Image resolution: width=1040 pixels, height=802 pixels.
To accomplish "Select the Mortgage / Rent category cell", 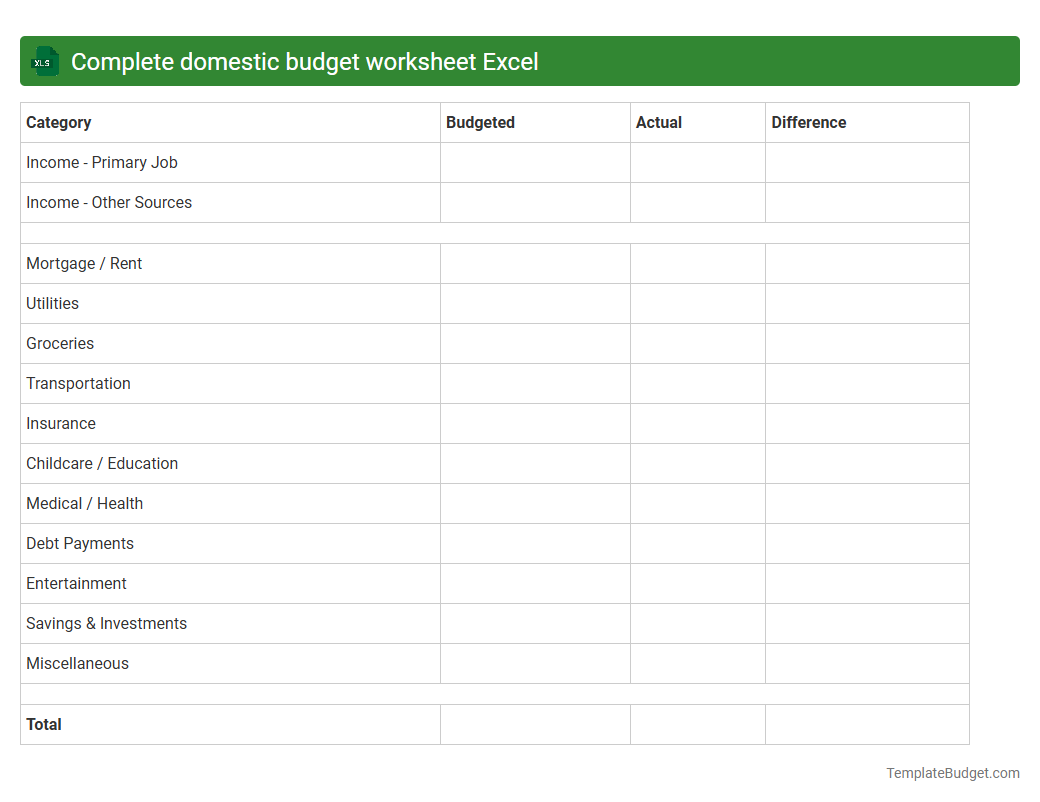I will point(84,263).
